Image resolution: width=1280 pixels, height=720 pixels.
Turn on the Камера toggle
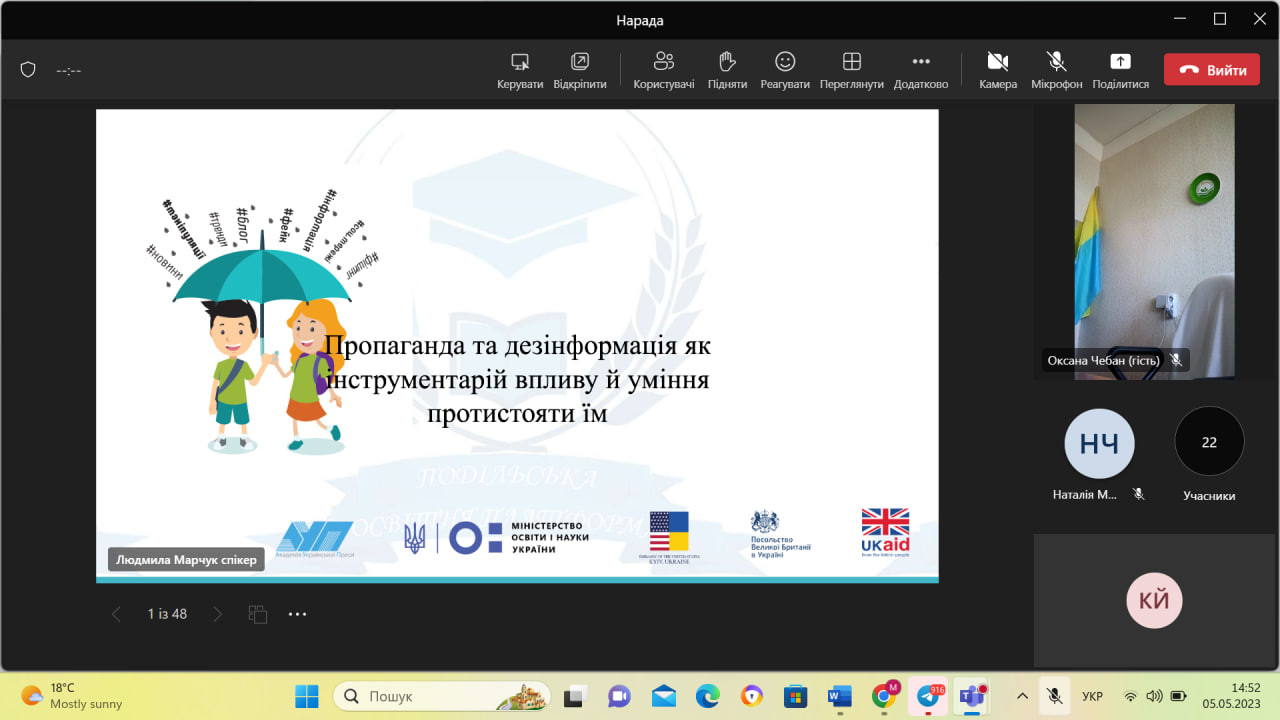tap(997, 62)
